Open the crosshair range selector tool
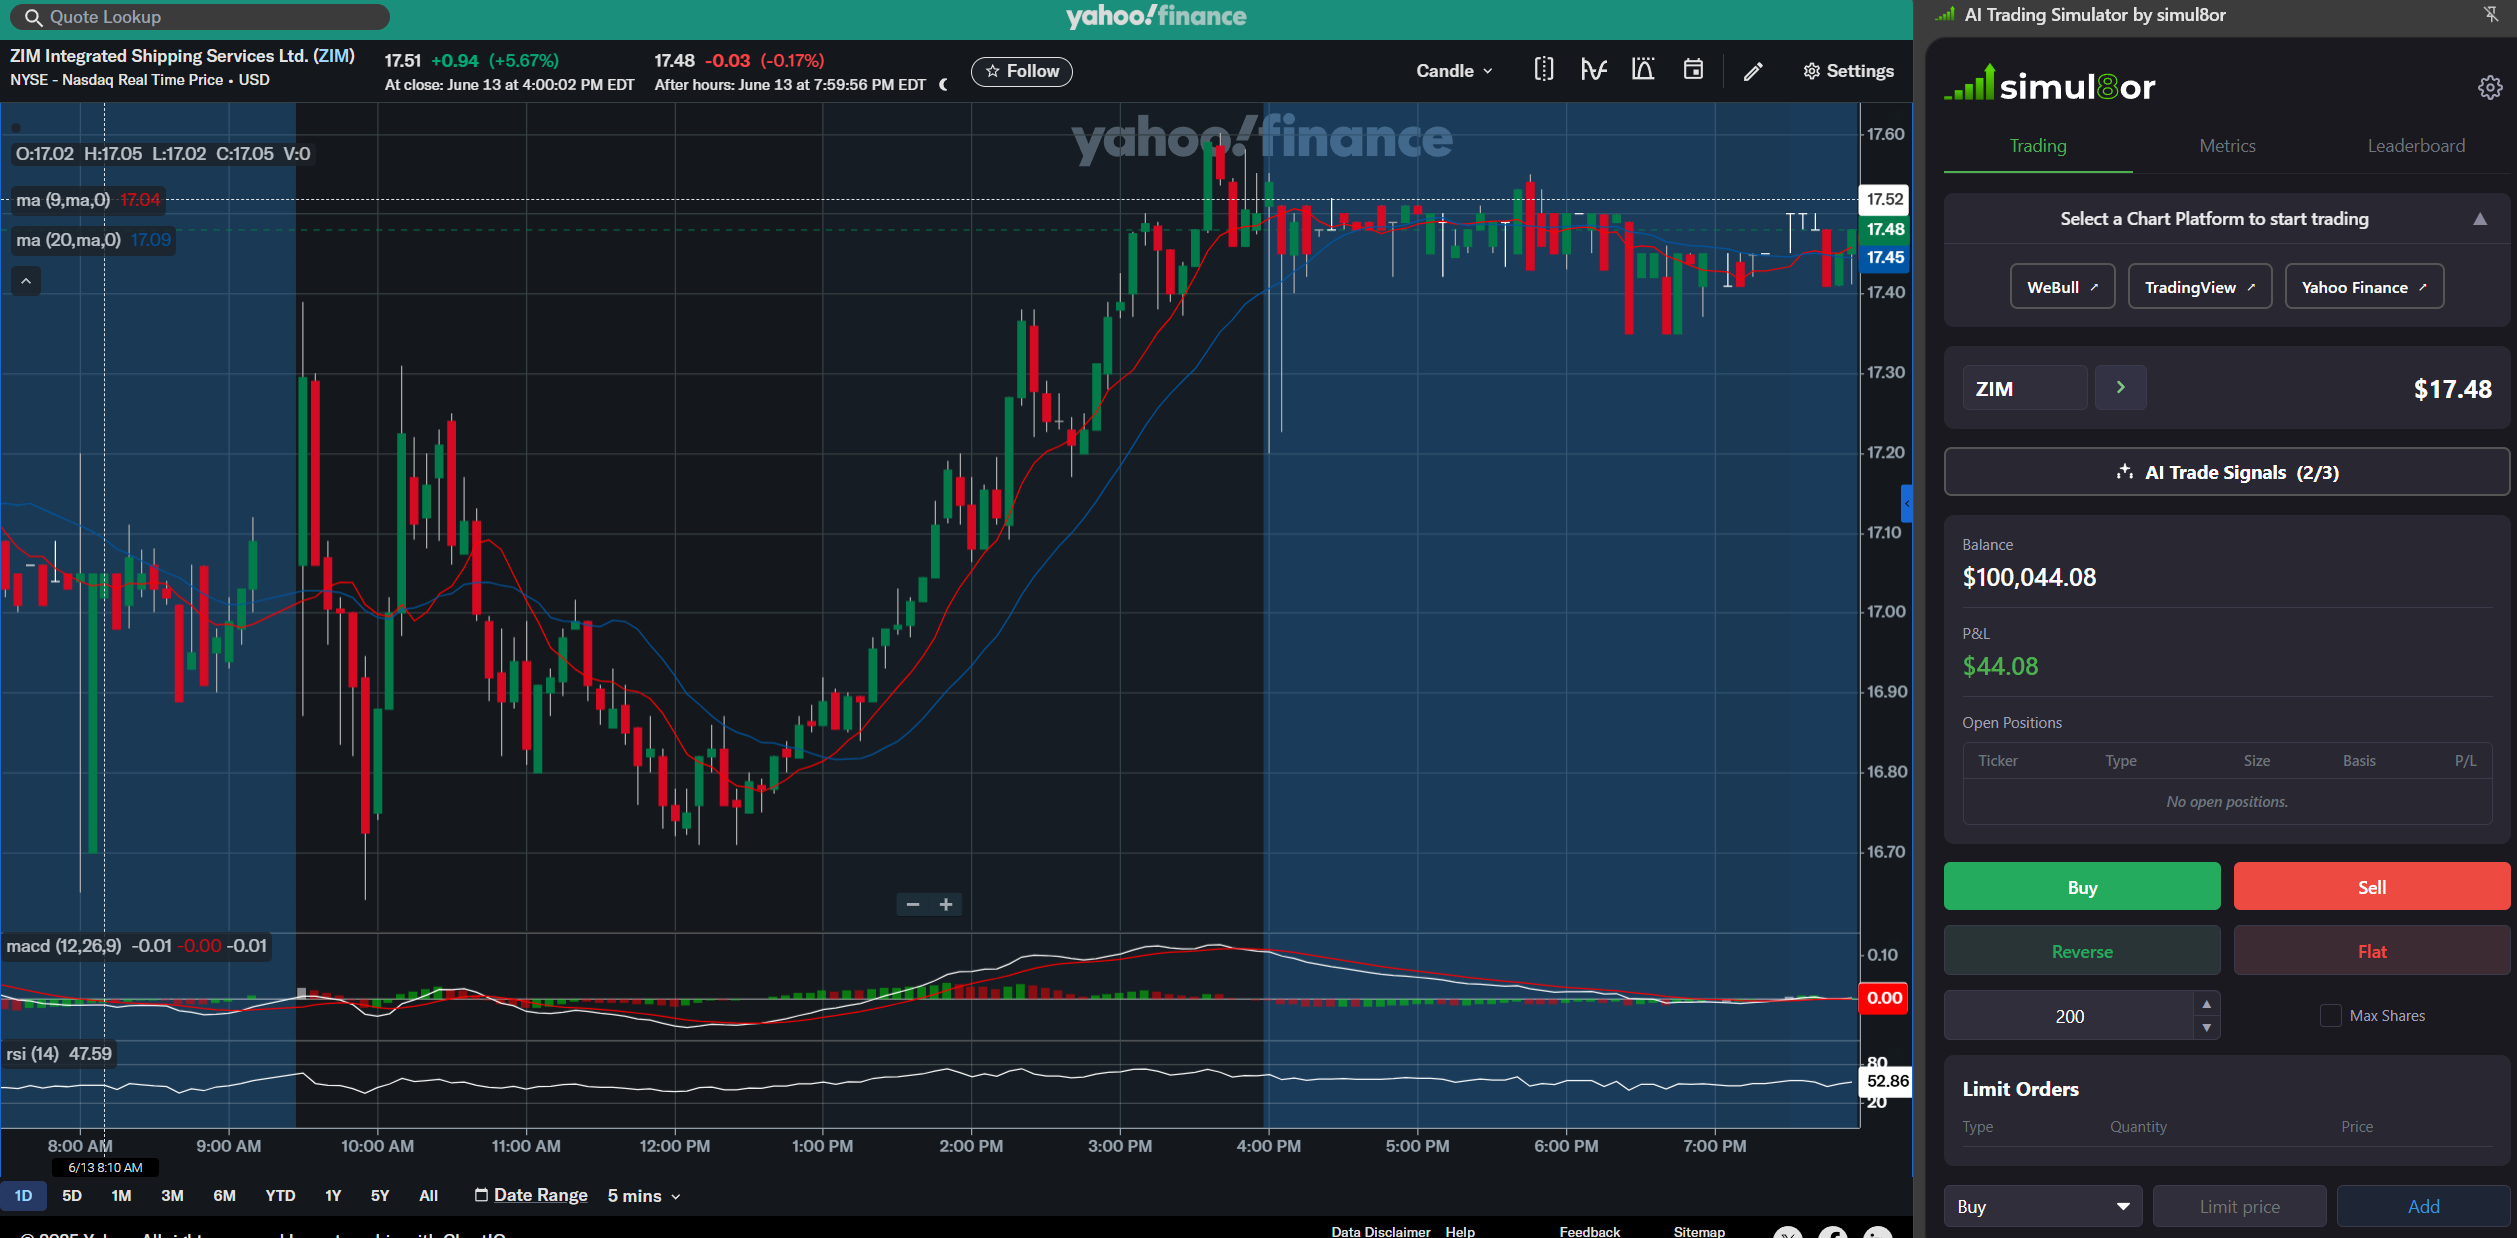The image size is (2517, 1238). coord(1544,69)
